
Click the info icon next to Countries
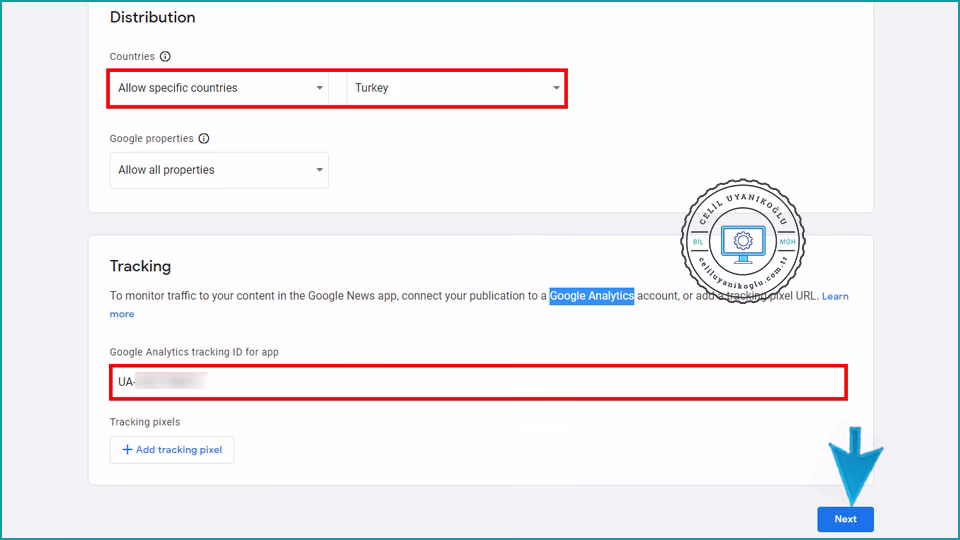(166, 57)
